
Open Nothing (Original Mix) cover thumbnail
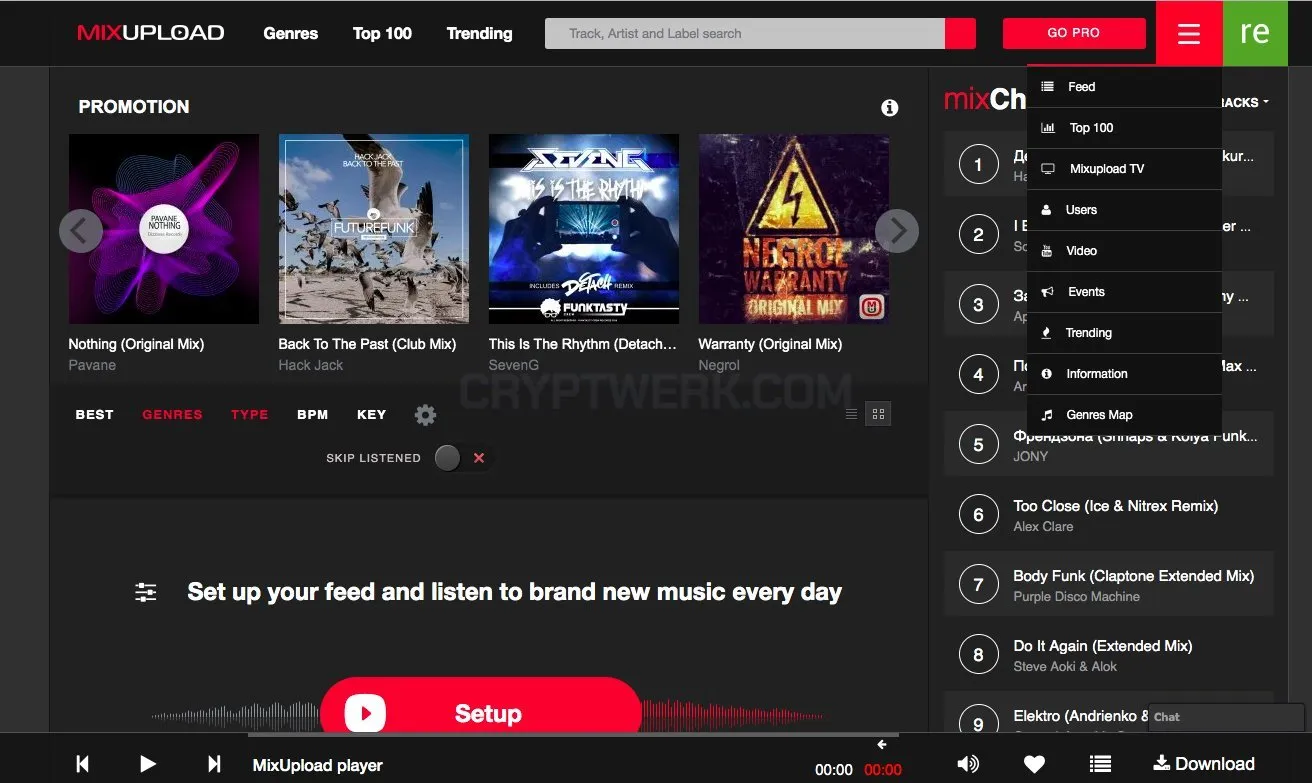click(164, 229)
